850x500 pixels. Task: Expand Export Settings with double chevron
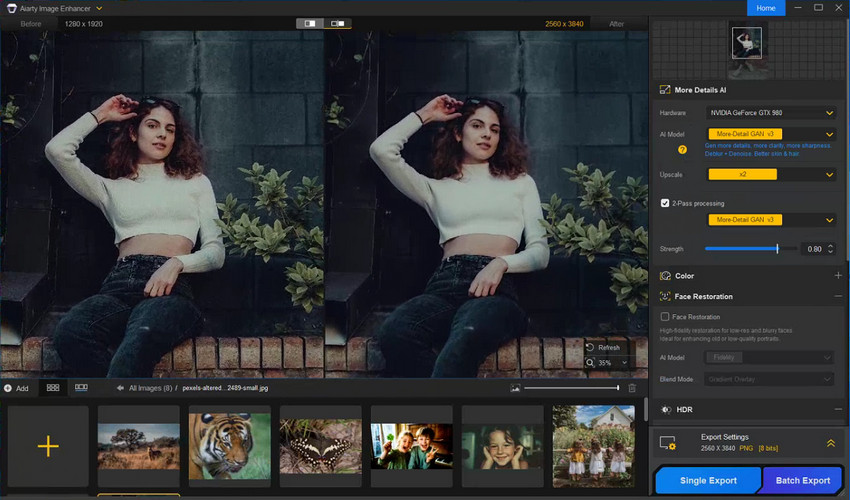[x=830, y=443]
